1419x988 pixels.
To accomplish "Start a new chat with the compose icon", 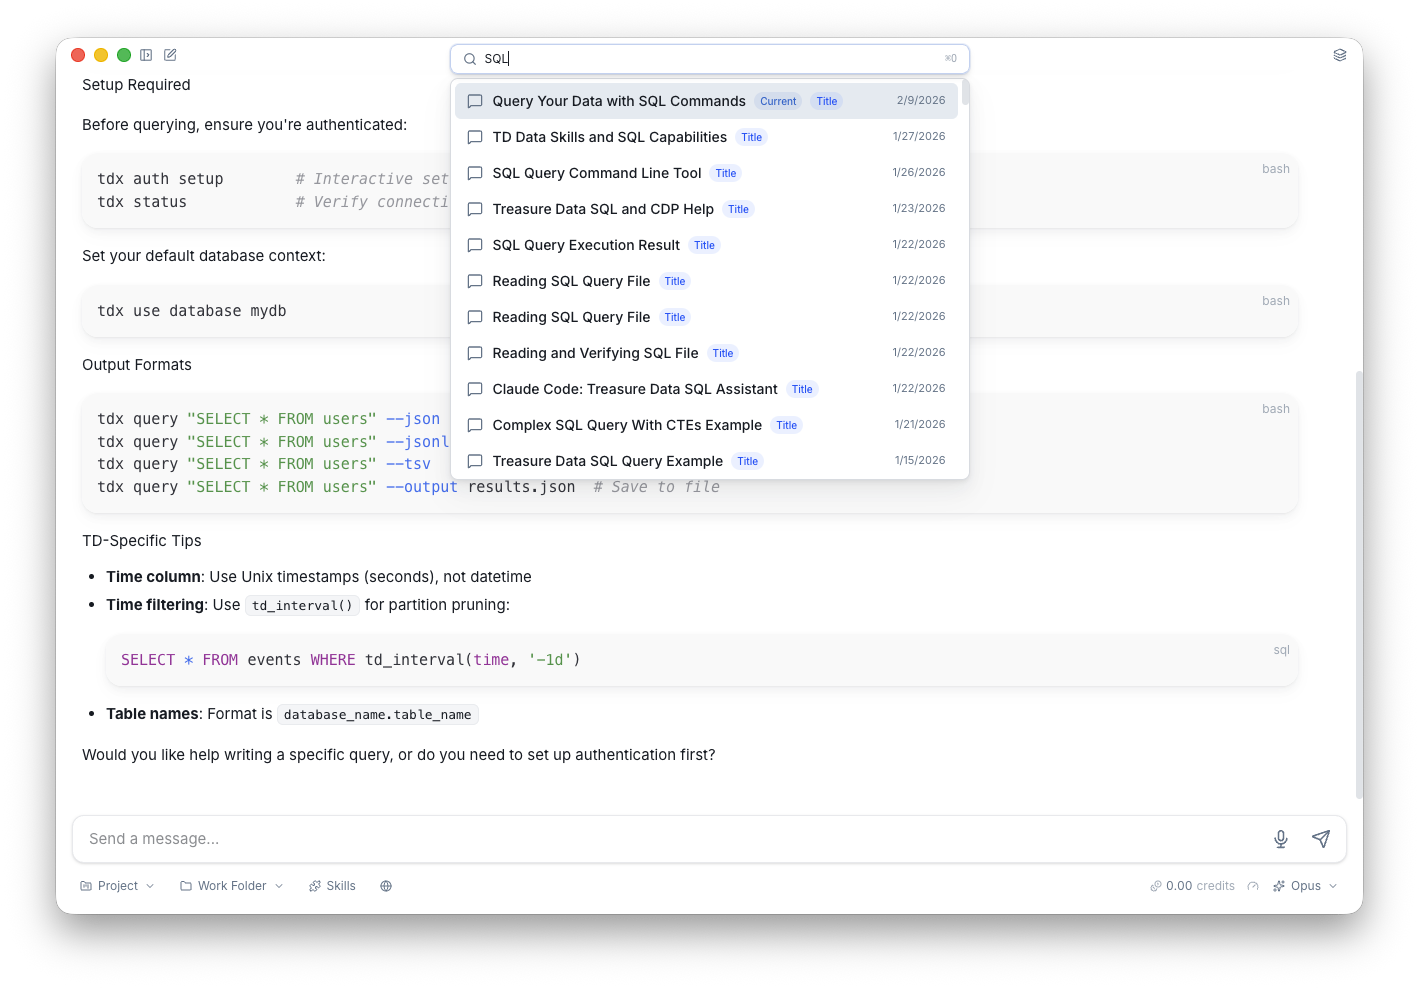I will [x=170, y=55].
